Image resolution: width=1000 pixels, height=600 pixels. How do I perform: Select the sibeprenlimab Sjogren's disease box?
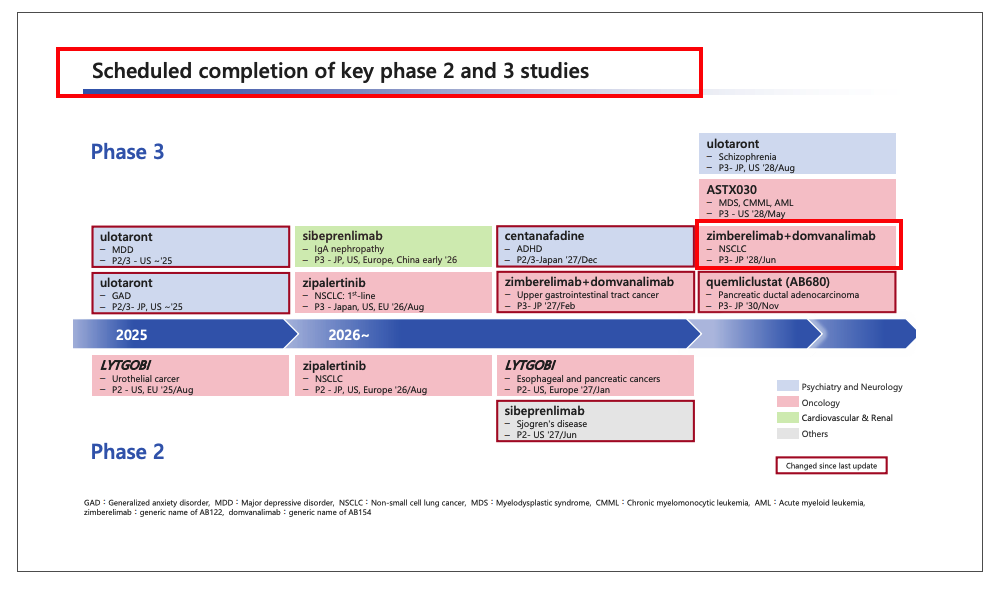tap(595, 421)
